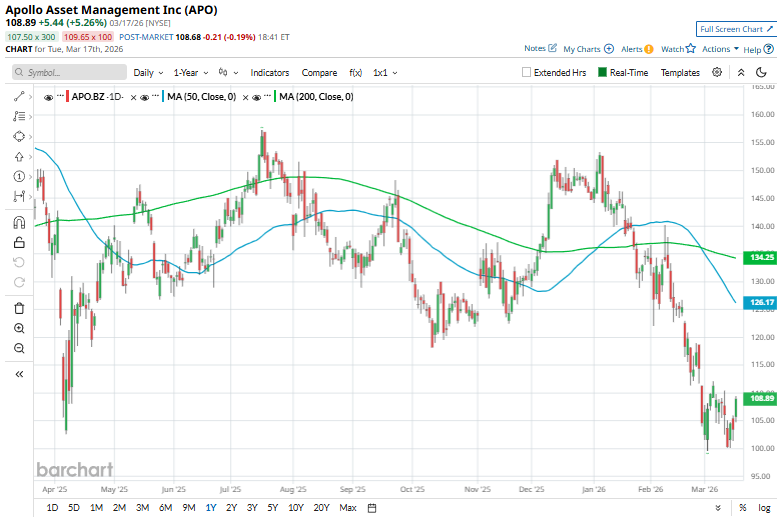Select the Fibonacci list drawing tool
The height and width of the screenshot is (521, 777).
(x=19, y=116)
